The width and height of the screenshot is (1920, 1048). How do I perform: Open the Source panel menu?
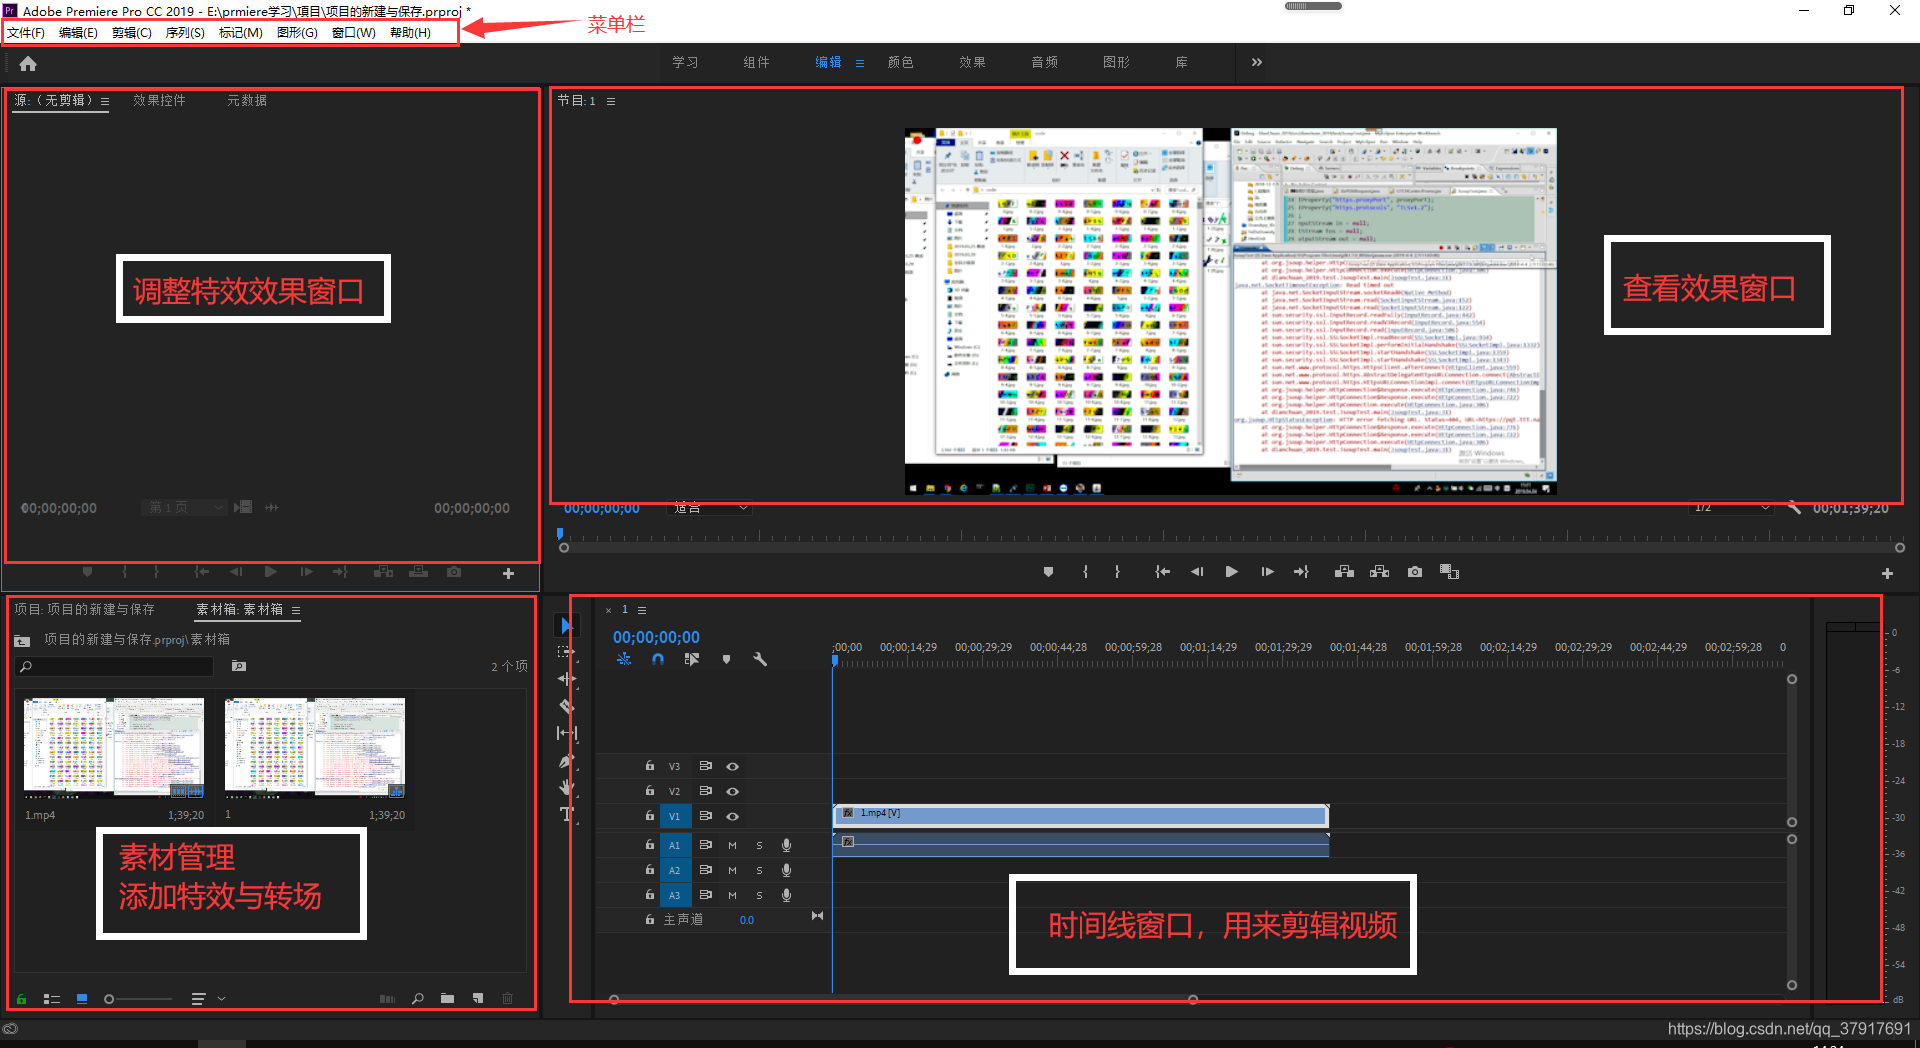pyautogui.click(x=104, y=101)
